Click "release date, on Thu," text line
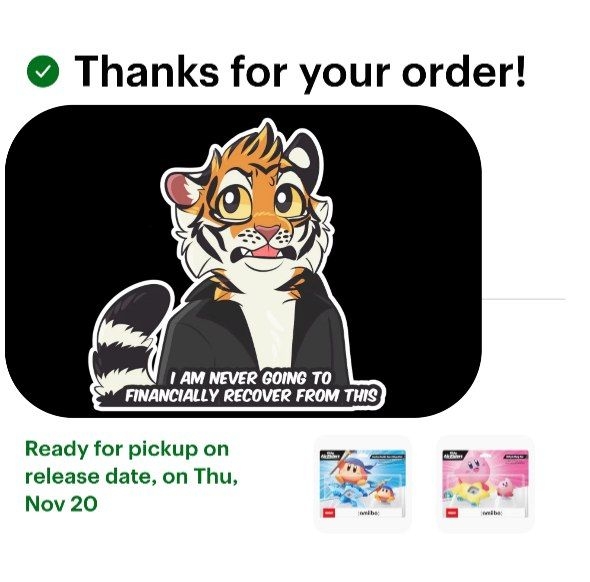590x582 pixels. [131, 477]
